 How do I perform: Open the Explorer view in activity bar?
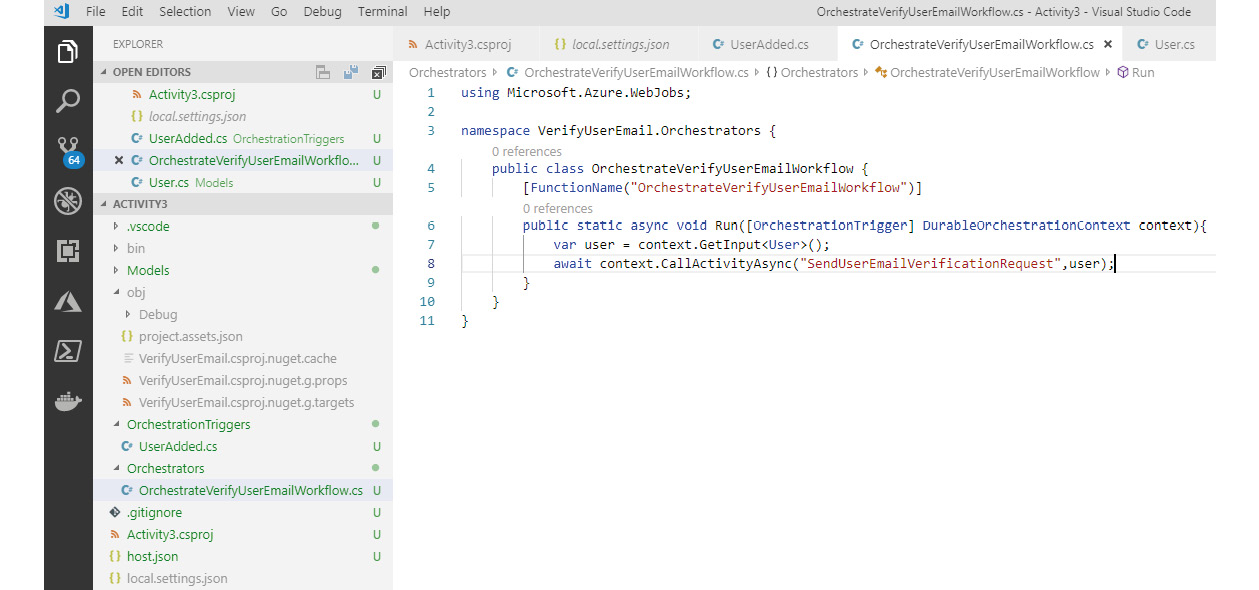coord(68,51)
